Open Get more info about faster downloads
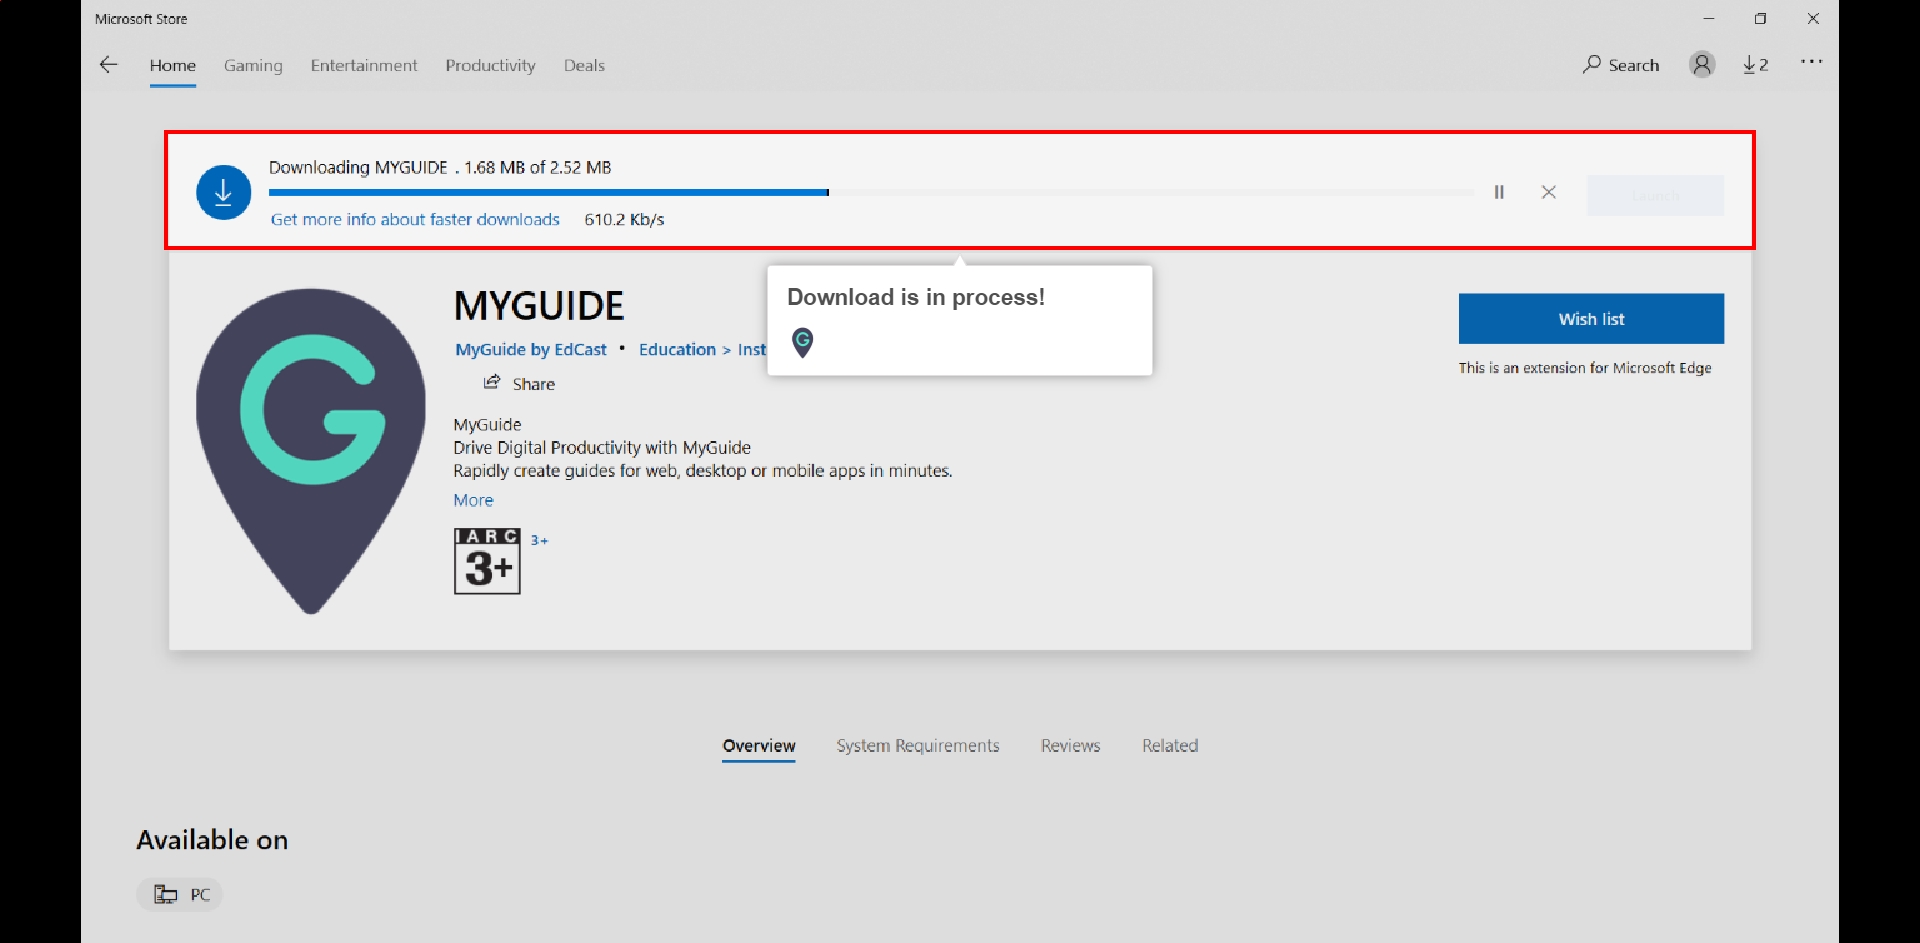The image size is (1920, 943). tap(415, 219)
